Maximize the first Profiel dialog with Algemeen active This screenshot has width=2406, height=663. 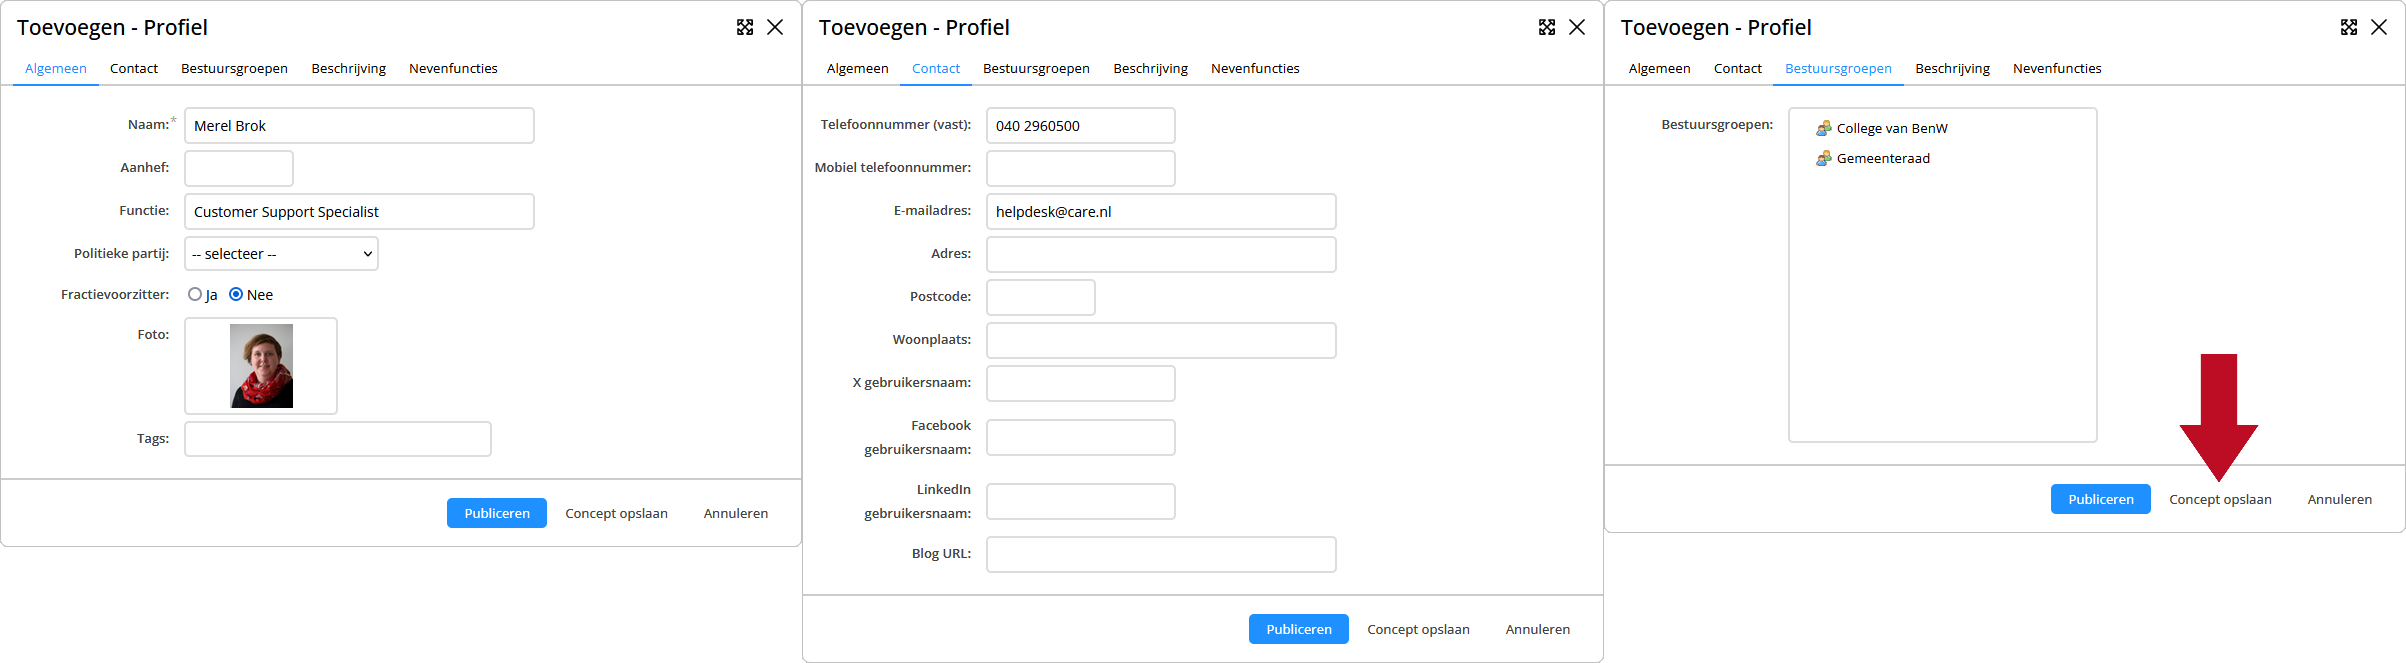(745, 27)
